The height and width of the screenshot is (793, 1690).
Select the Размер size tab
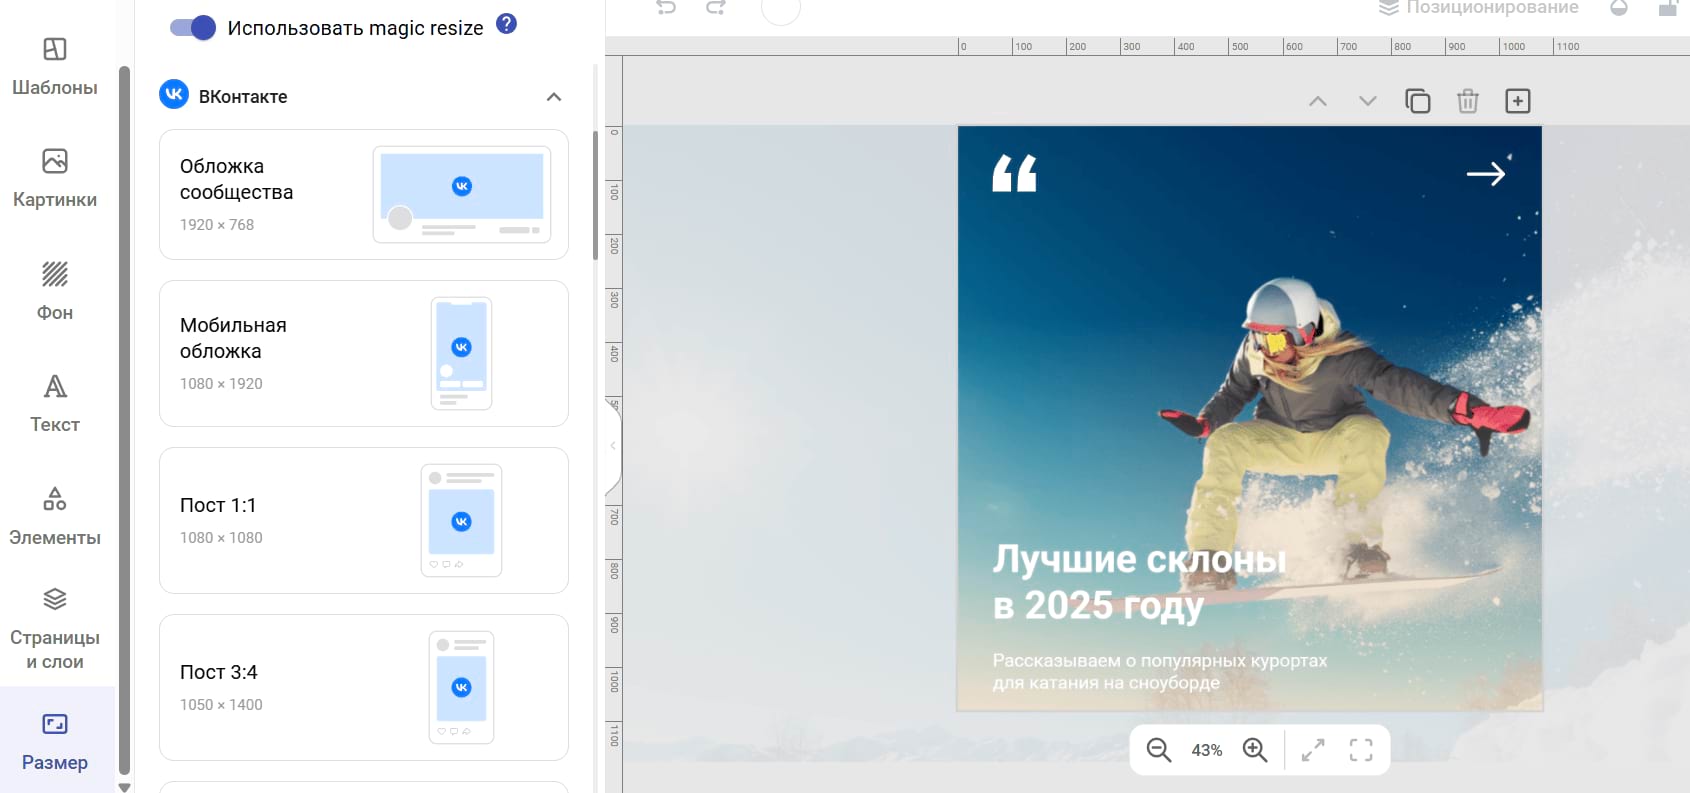coord(55,741)
